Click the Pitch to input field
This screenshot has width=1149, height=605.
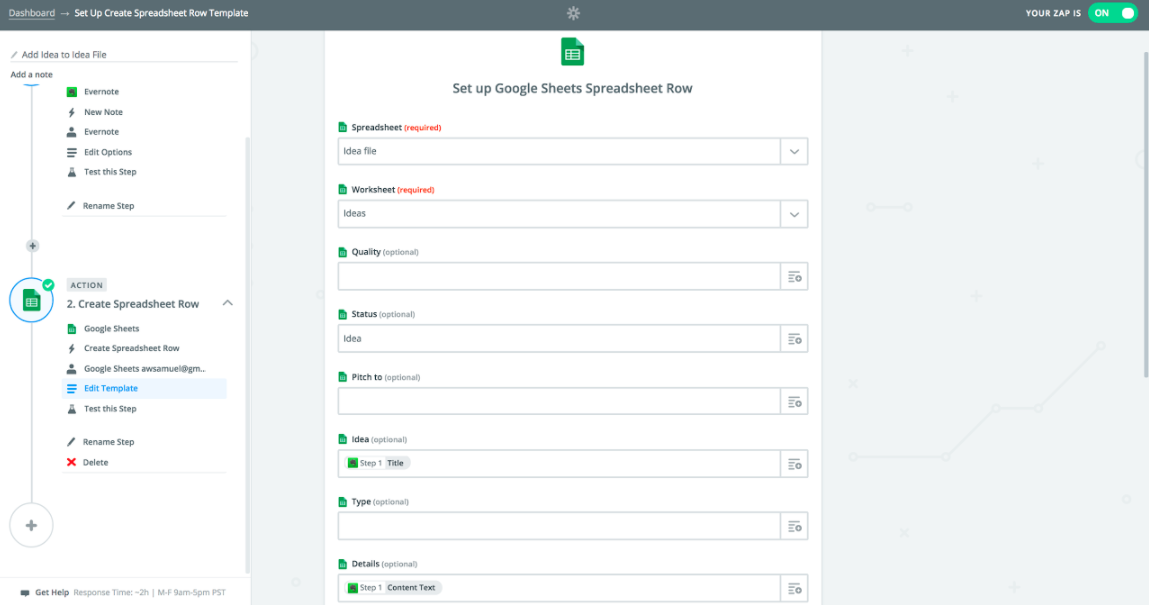pyautogui.click(x=558, y=402)
